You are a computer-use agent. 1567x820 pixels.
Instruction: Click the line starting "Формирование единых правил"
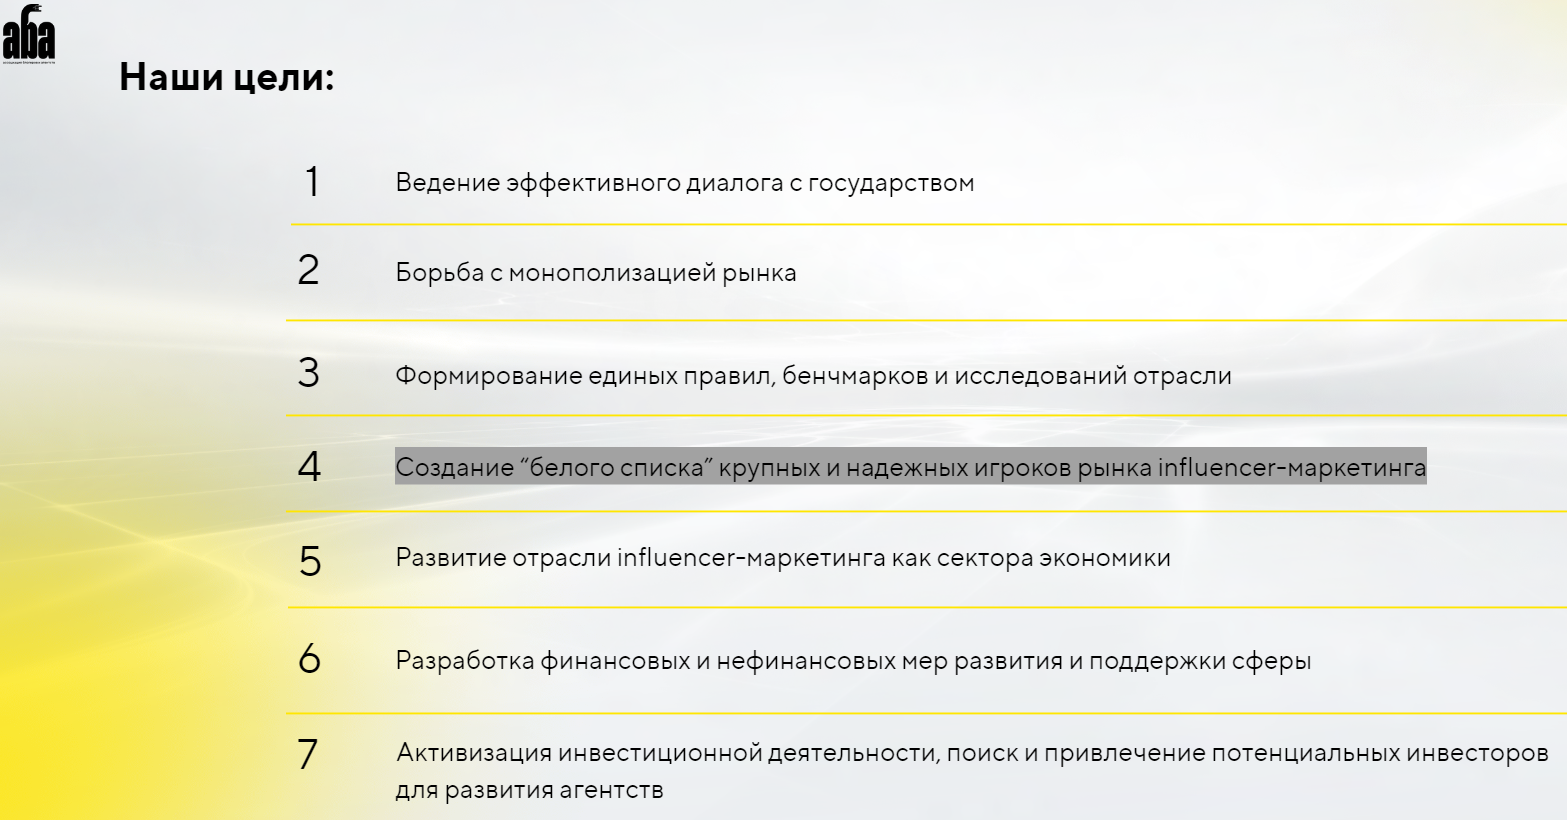click(x=813, y=376)
